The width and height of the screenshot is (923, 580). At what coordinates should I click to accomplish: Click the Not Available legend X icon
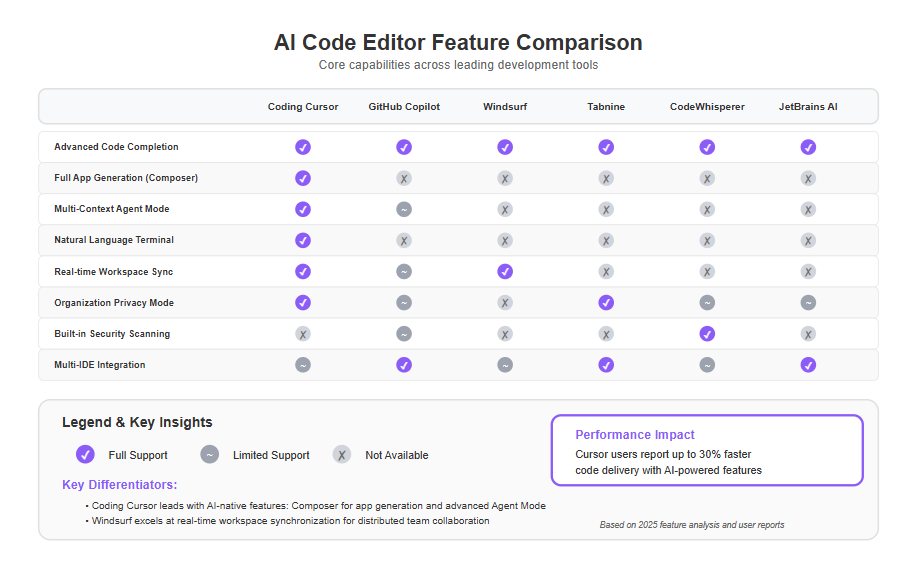pyautogui.click(x=342, y=455)
